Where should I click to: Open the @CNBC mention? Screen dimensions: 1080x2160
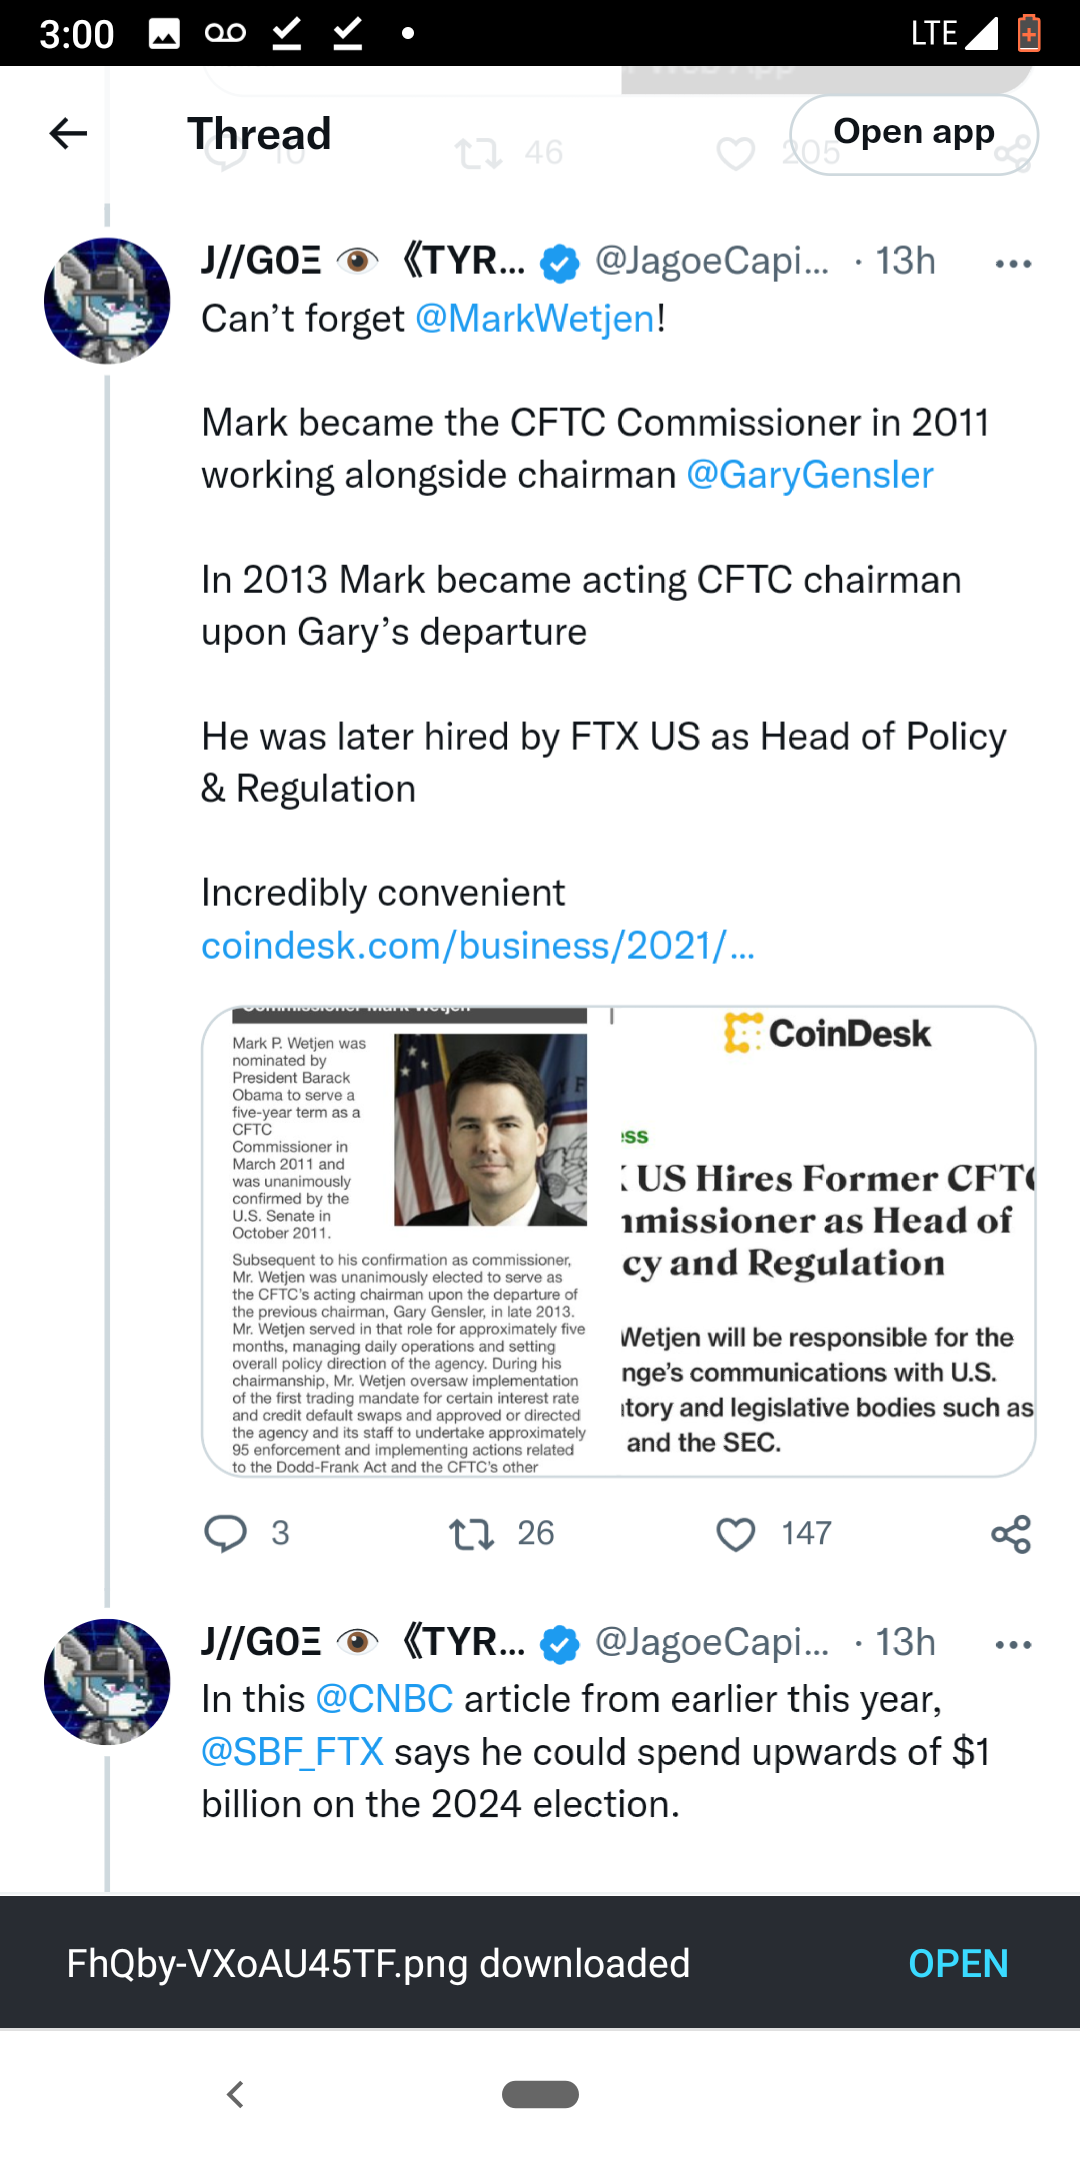point(384,1699)
